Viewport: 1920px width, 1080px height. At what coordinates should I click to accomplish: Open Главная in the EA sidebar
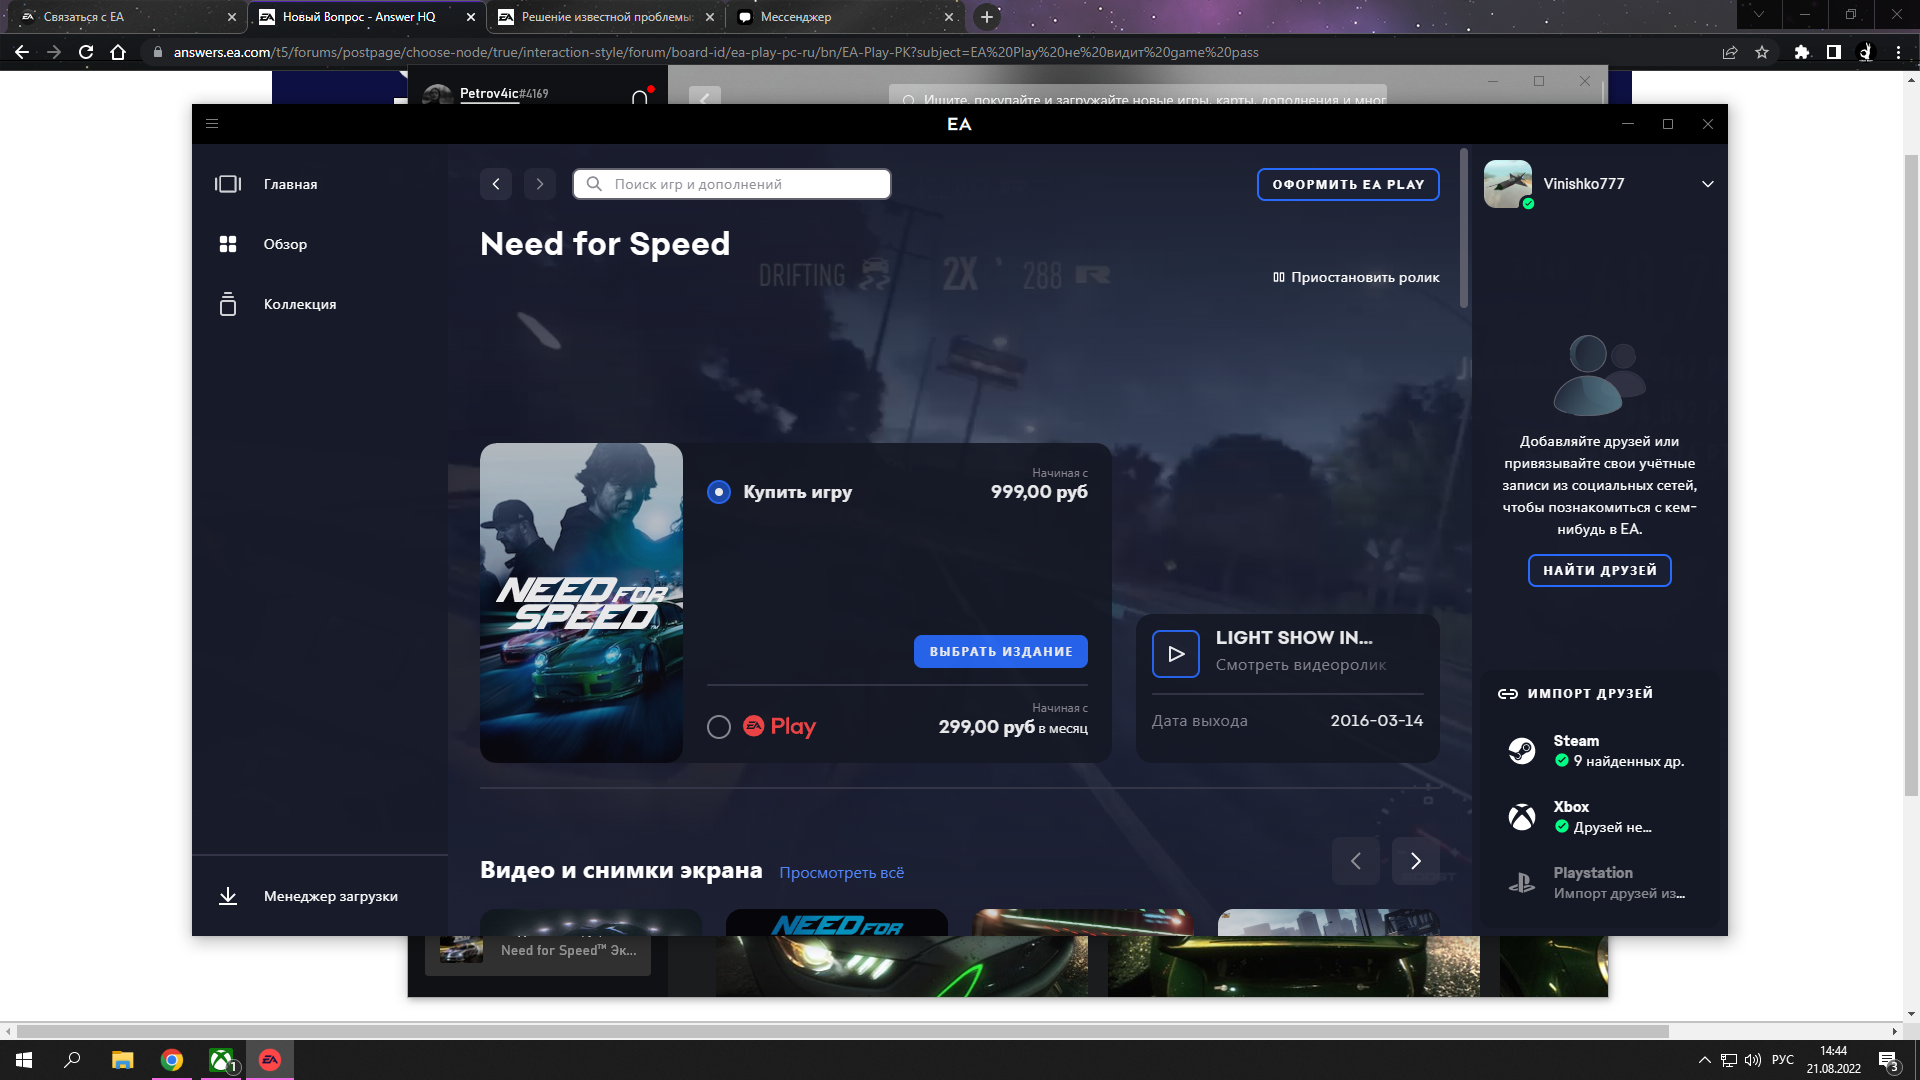coord(290,184)
